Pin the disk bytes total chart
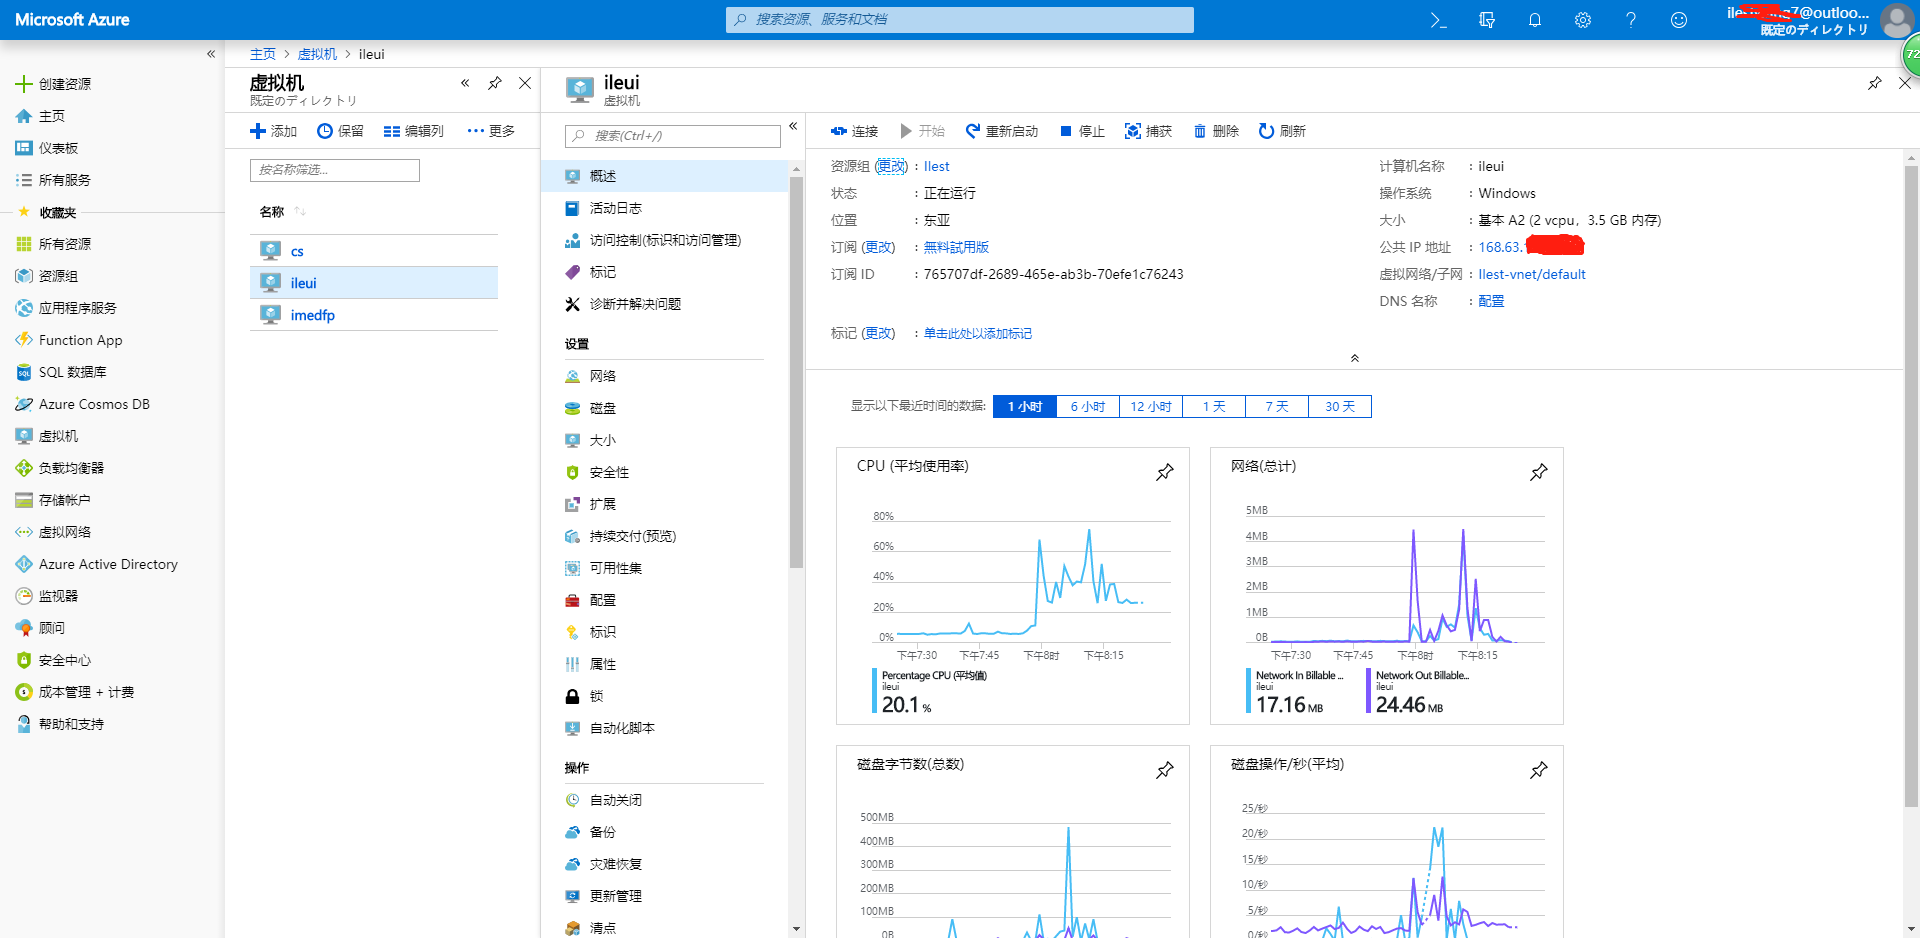The width and height of the screenshot is (1920, 938). pos(1165,770)
